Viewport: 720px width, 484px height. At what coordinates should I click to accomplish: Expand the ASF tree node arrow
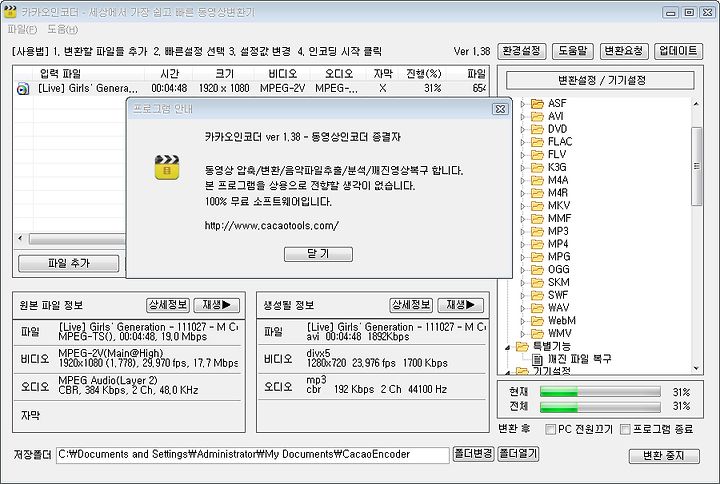click(x=523, y=104)
